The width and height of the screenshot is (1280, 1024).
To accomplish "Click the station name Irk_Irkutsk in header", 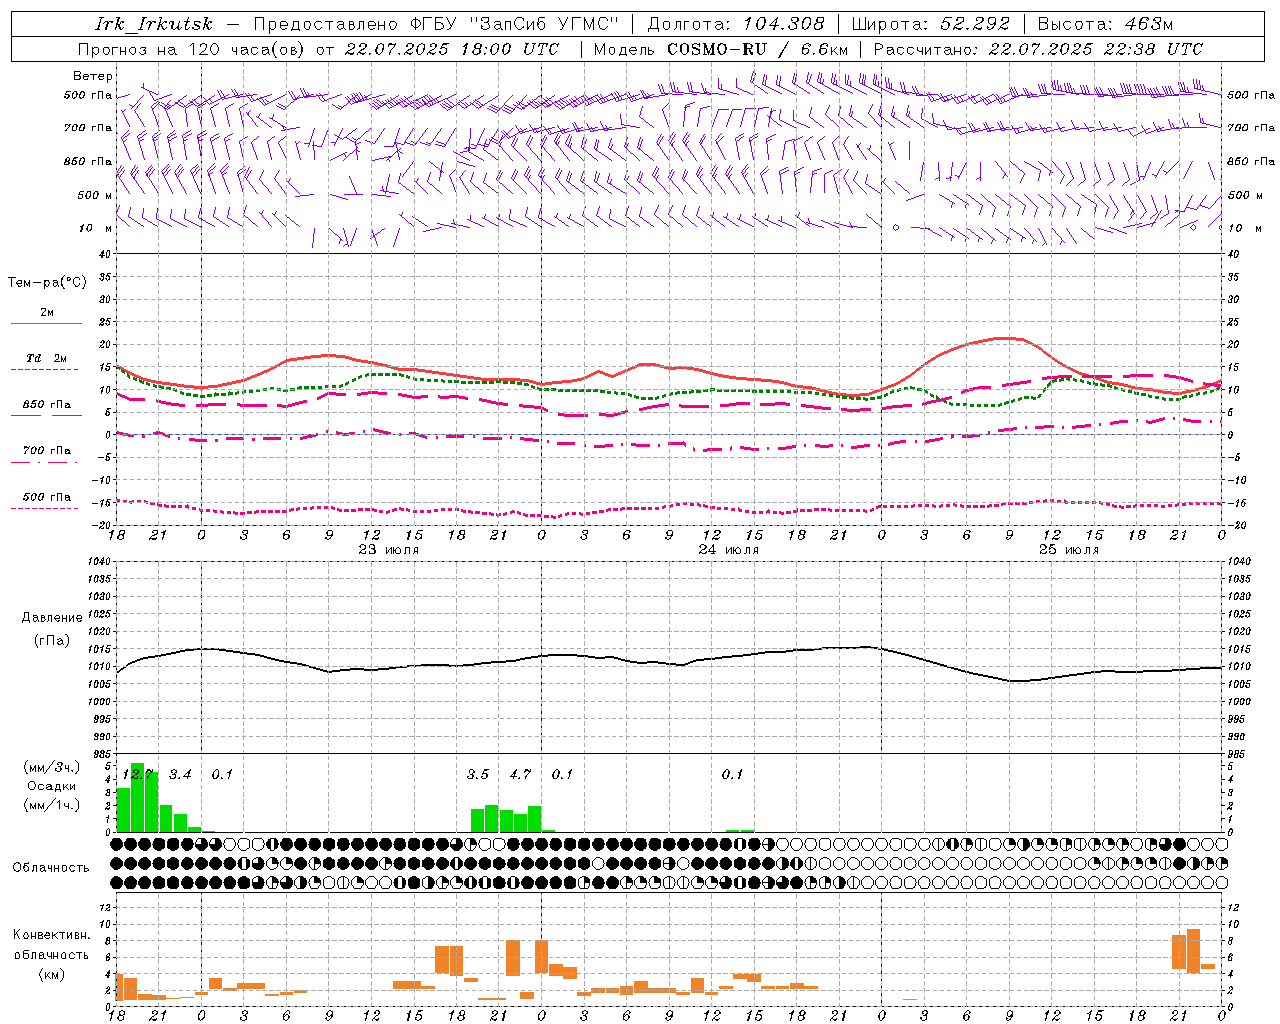I will pos(153,24).
